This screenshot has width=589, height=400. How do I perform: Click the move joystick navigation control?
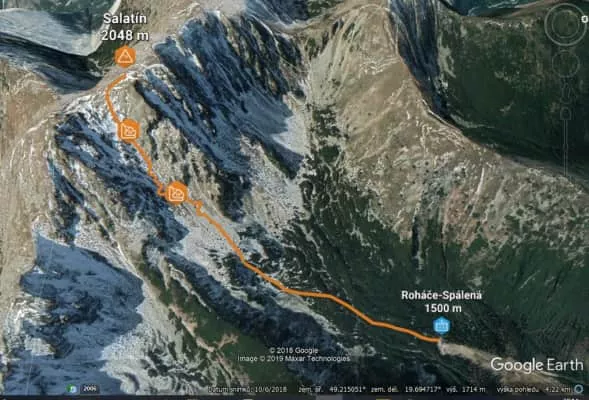[565, 64]
